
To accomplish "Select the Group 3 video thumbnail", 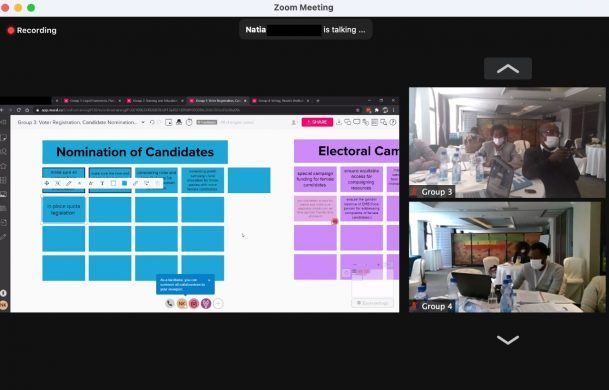I will [x=507, y=142].
